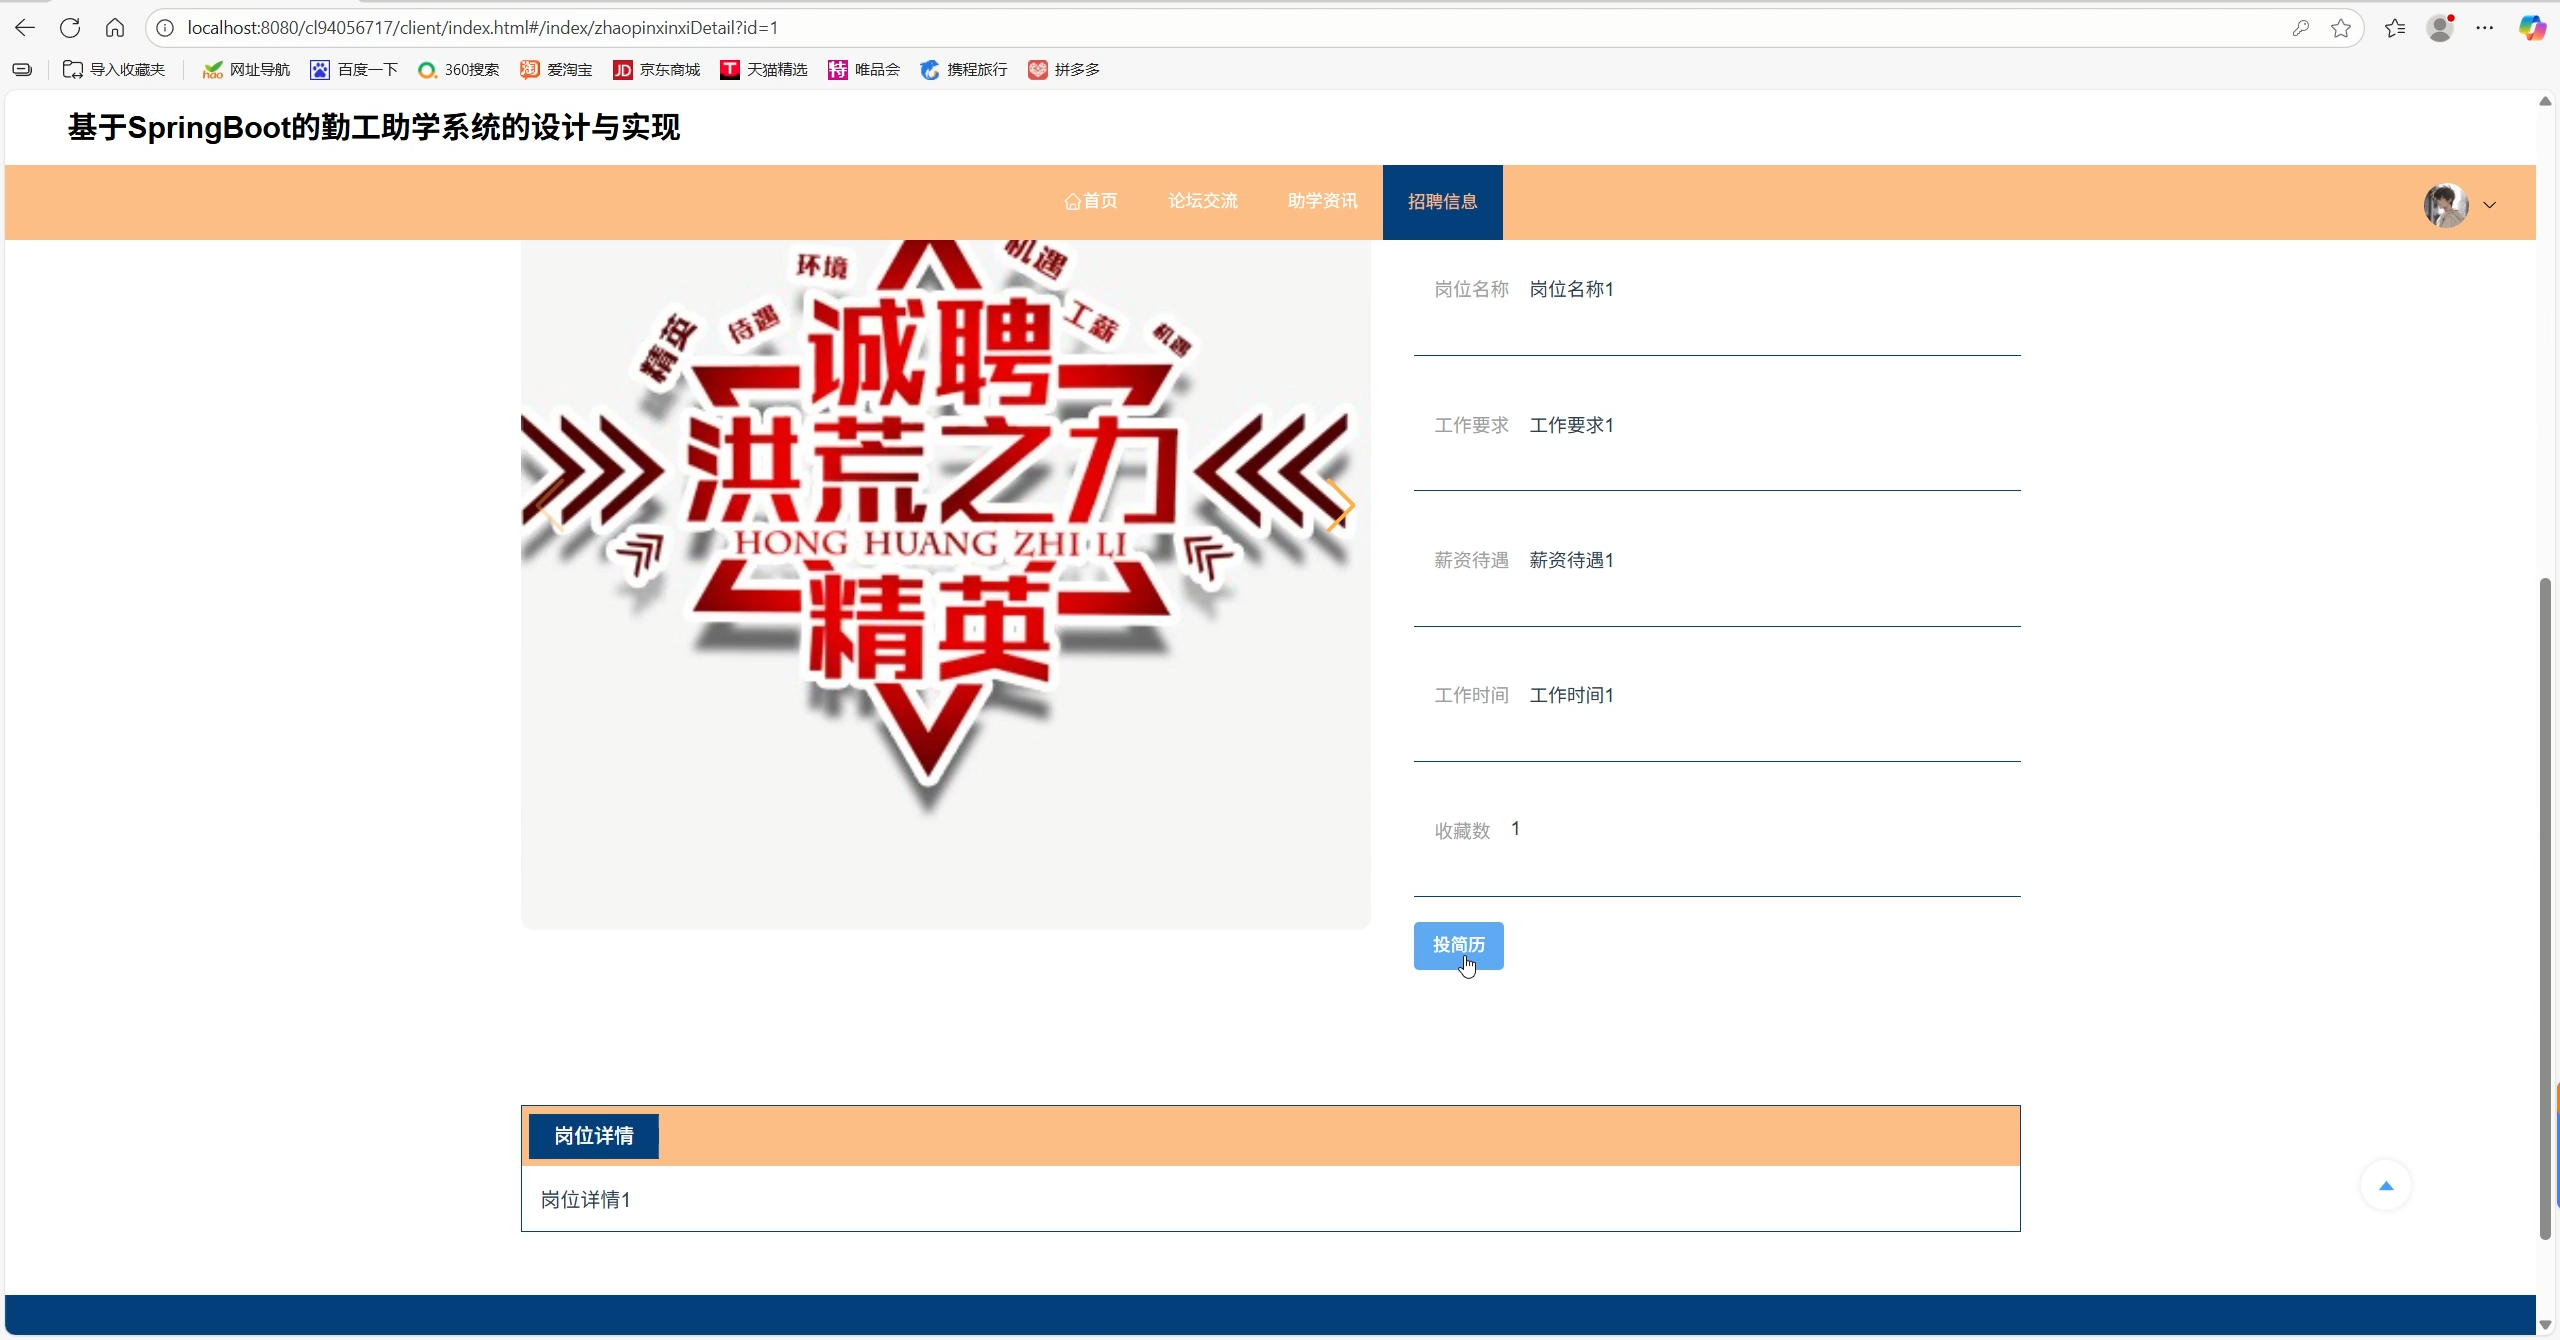Click the browser back arrow
2560x1340 pixels.
click(25, 28)
